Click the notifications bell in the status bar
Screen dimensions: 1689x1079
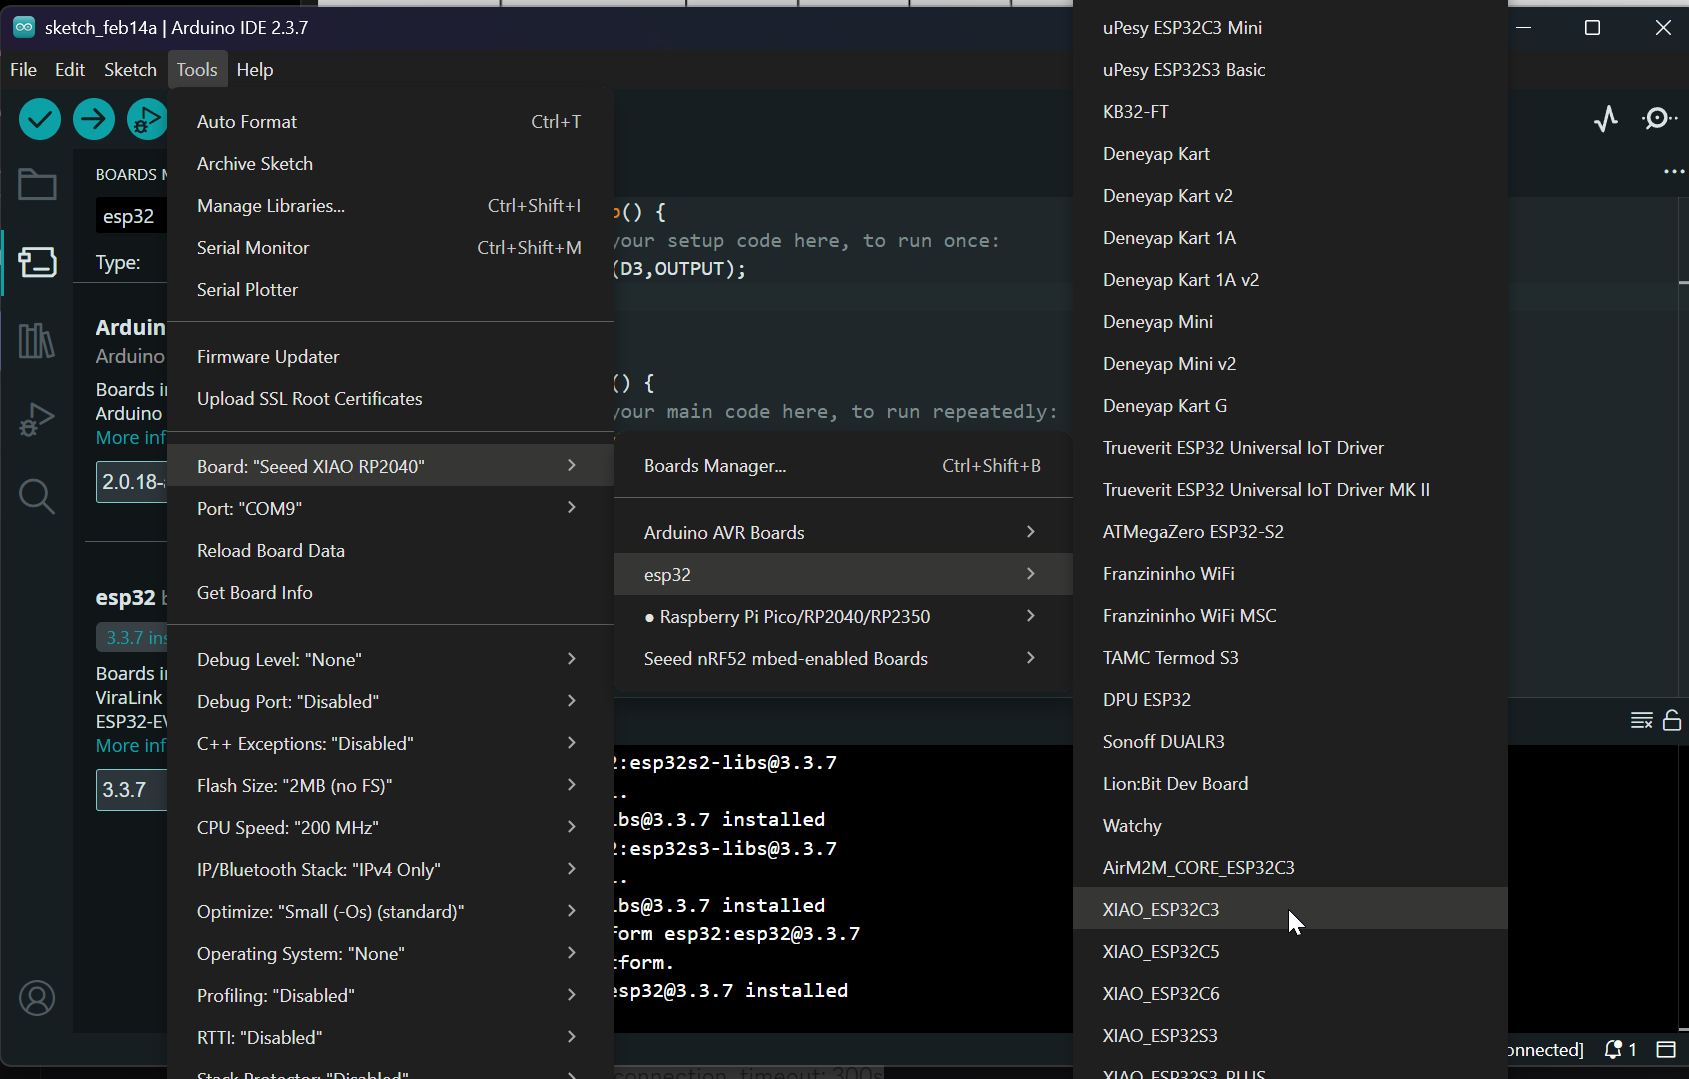1615,1050
